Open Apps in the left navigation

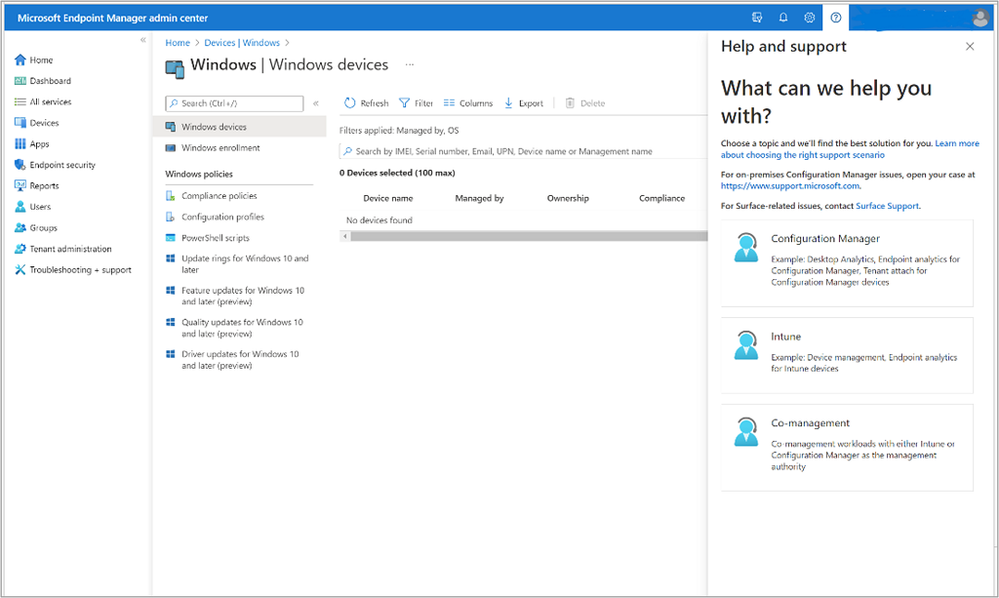[x=32, y=144]
